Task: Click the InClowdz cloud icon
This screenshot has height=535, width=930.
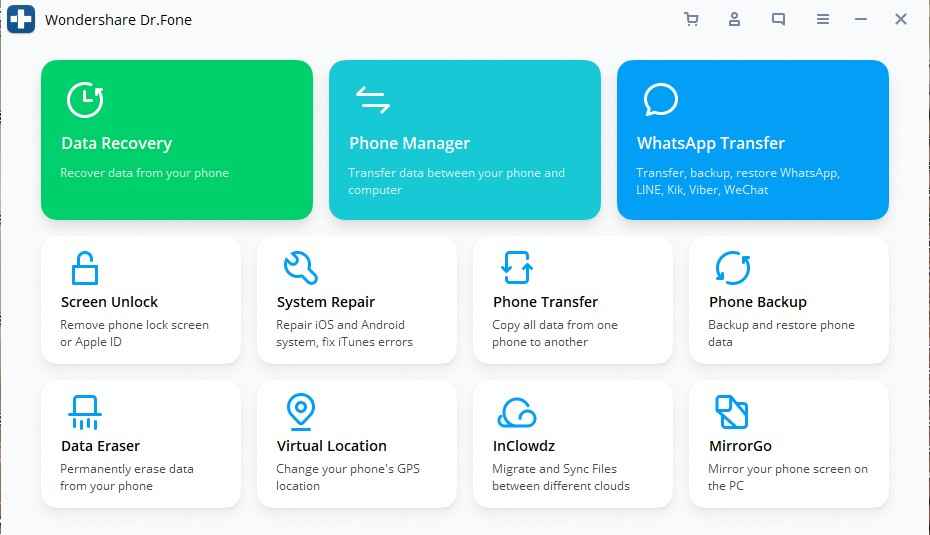Action: (517, 412)
